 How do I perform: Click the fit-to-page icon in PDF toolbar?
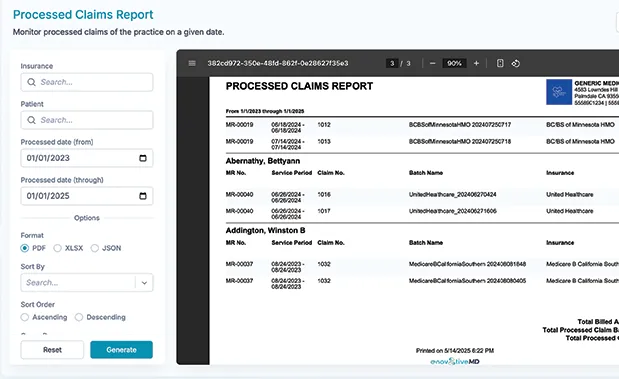point(500,63)
